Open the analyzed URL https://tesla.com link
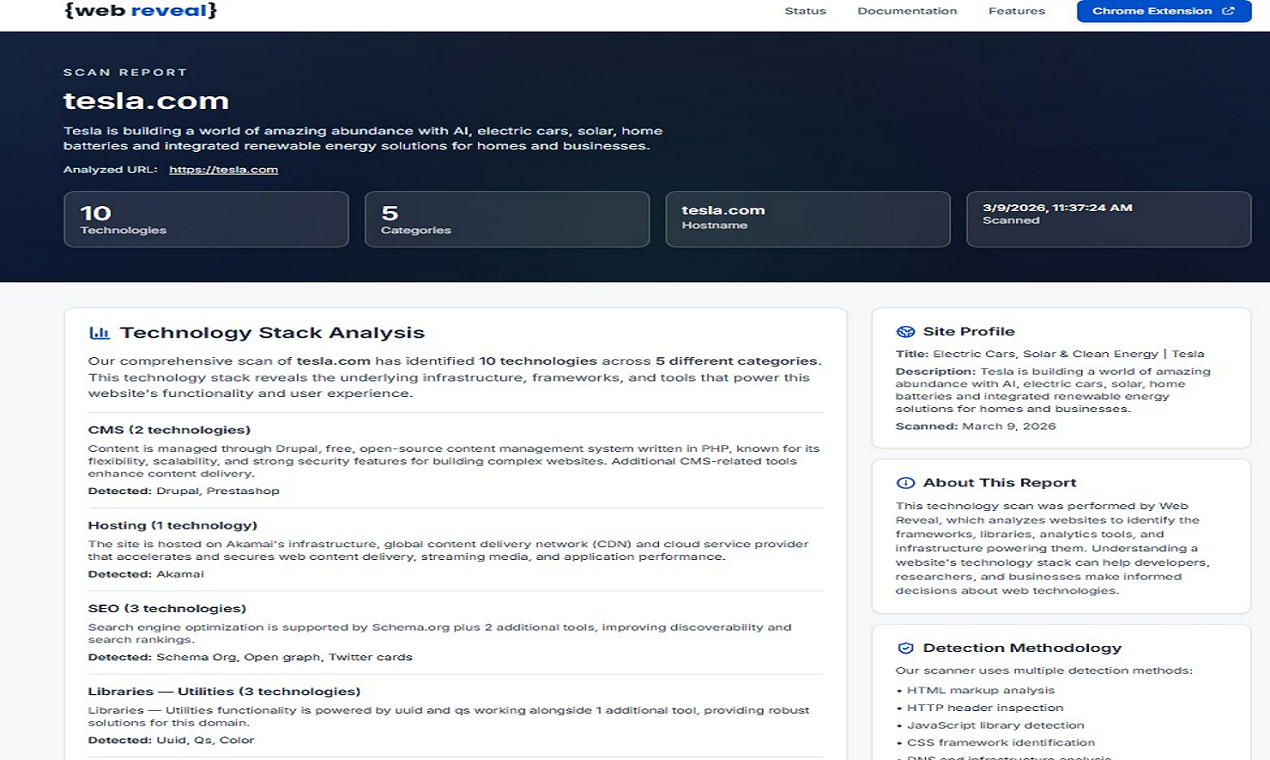The height and width of the screenshot is (760, 1270). coord(223,170)
